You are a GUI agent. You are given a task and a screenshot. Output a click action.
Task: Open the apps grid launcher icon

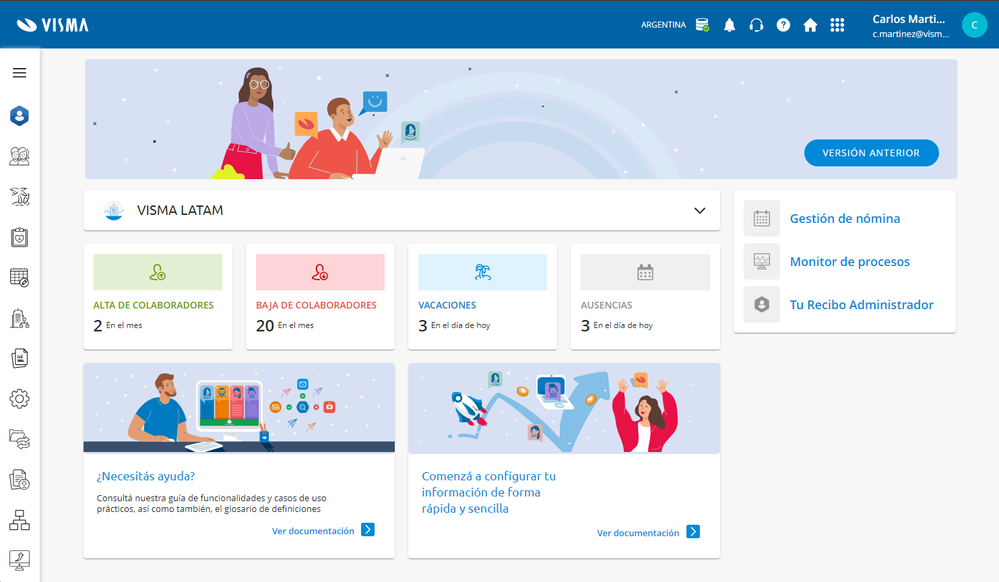(837, 25)
